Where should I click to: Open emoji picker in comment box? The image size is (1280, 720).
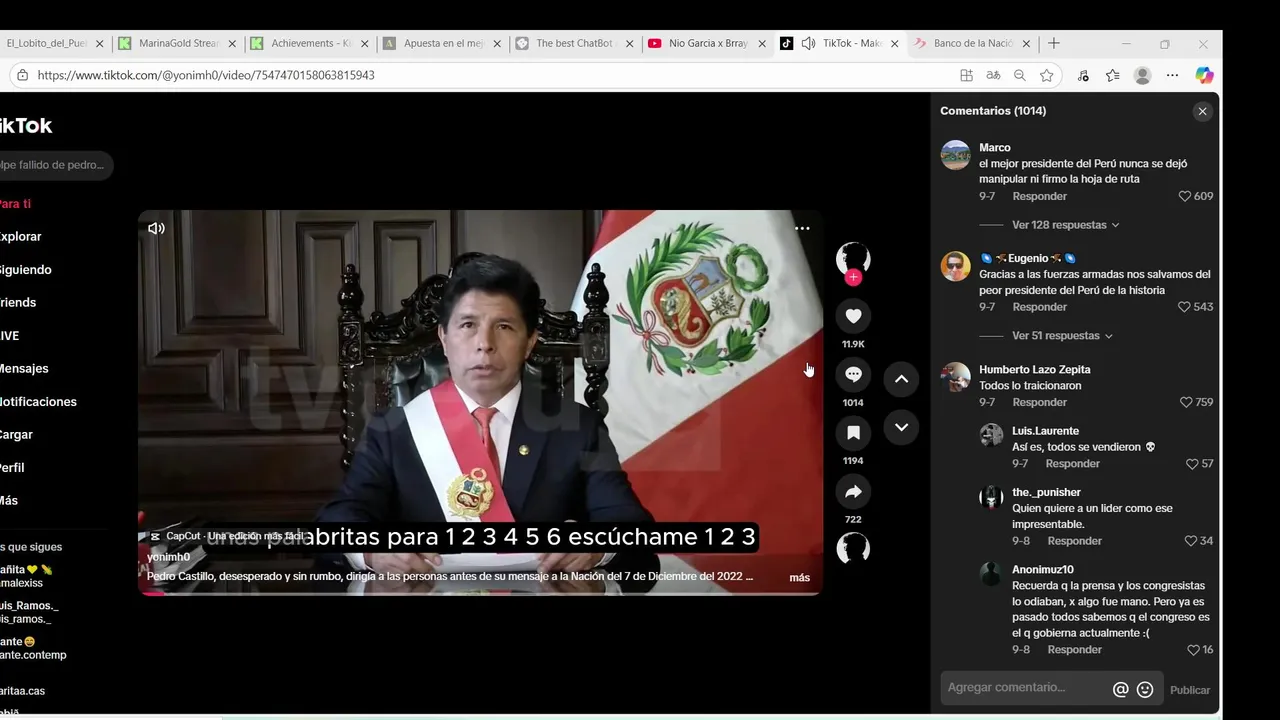(1145, 690)
